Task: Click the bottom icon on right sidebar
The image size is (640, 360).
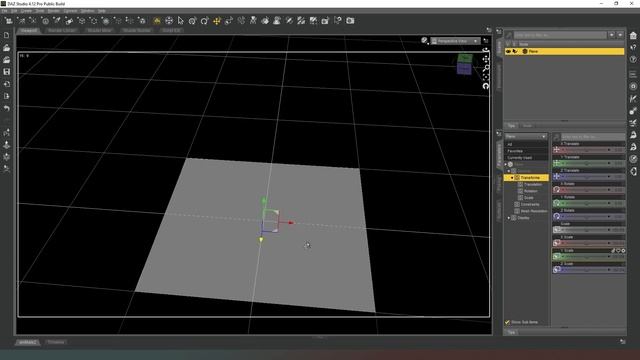Action: [x=633, y=171]
